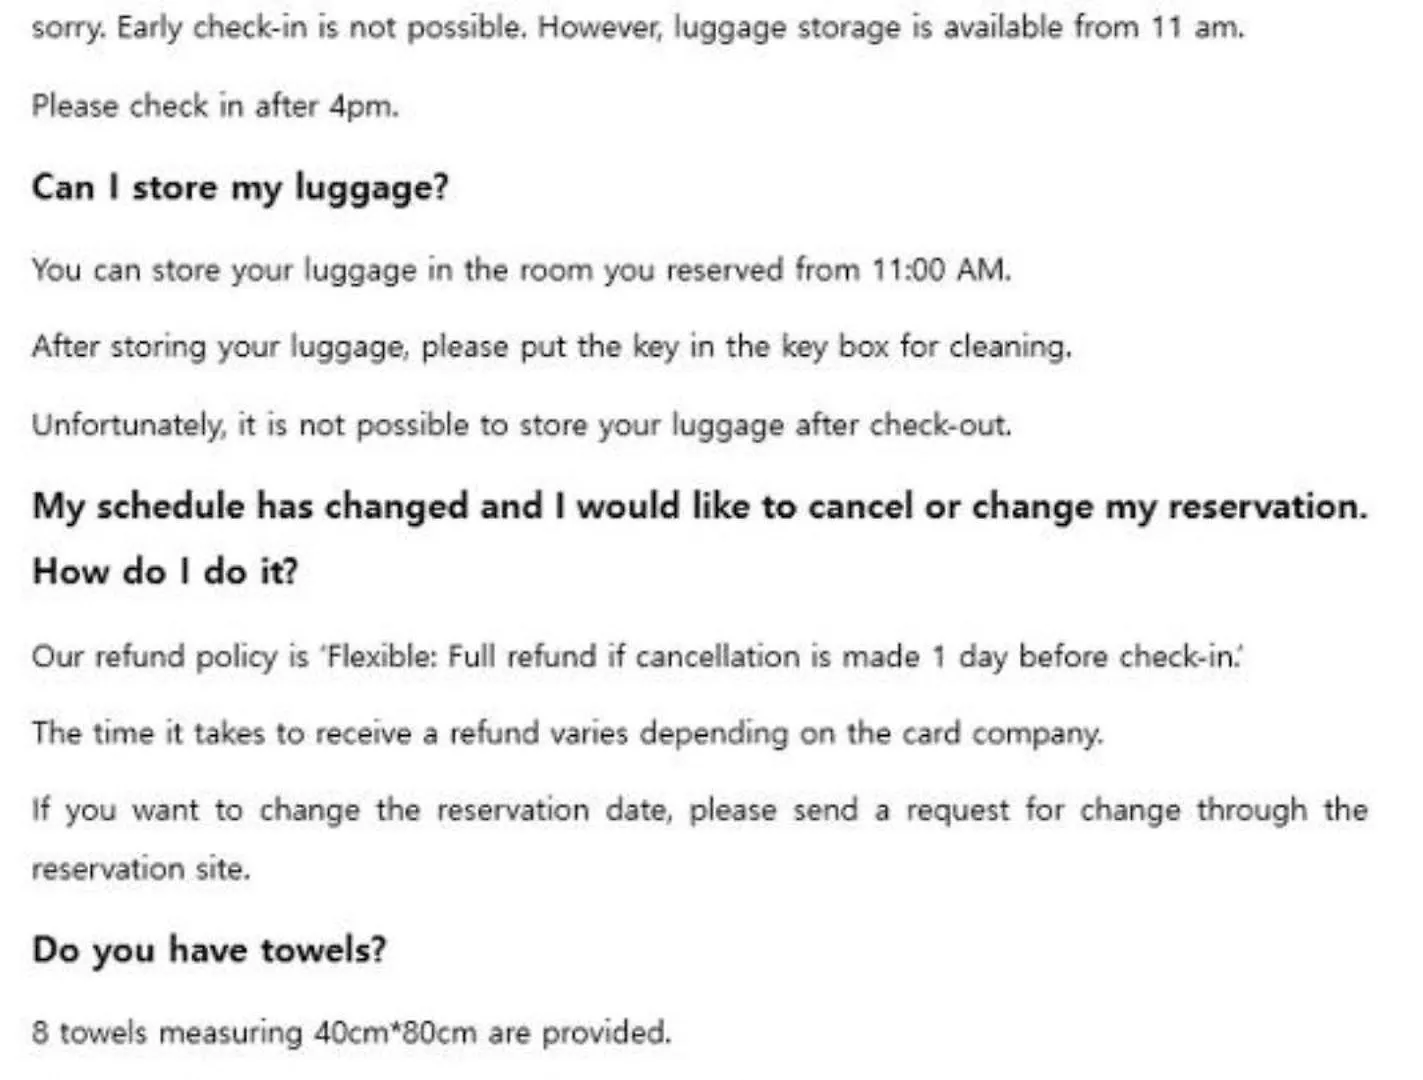
Task: Click the 'Please check in after 4pm.' text
Action: (x=215, y=105)
